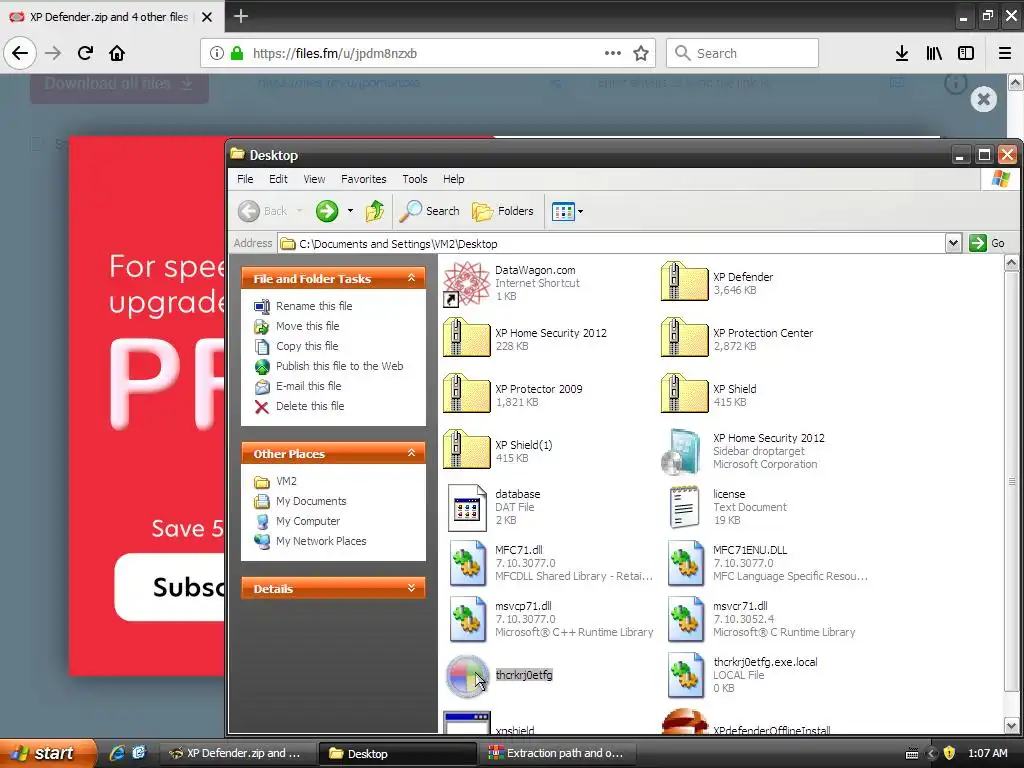
Task: Select the MFC71ENU.DLL file icon
Action: [685, 563]
